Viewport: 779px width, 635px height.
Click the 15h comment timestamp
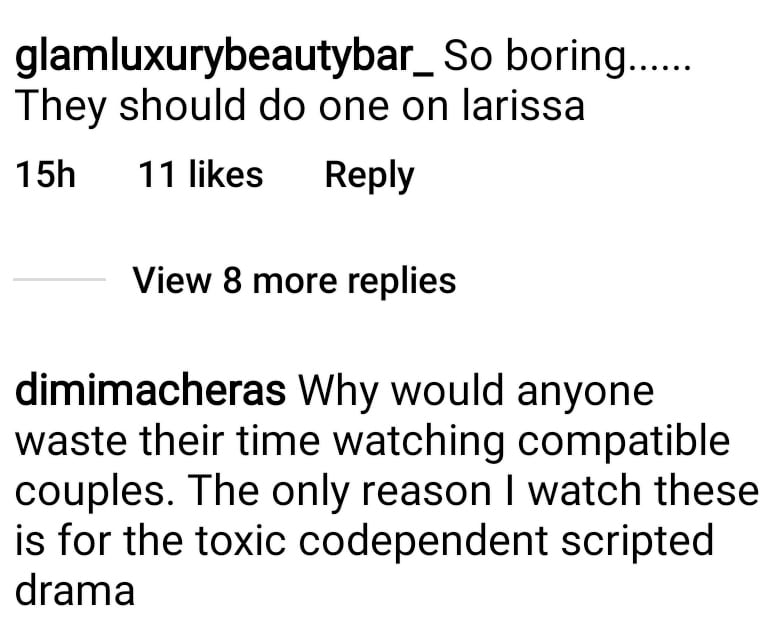coord(45,175)
